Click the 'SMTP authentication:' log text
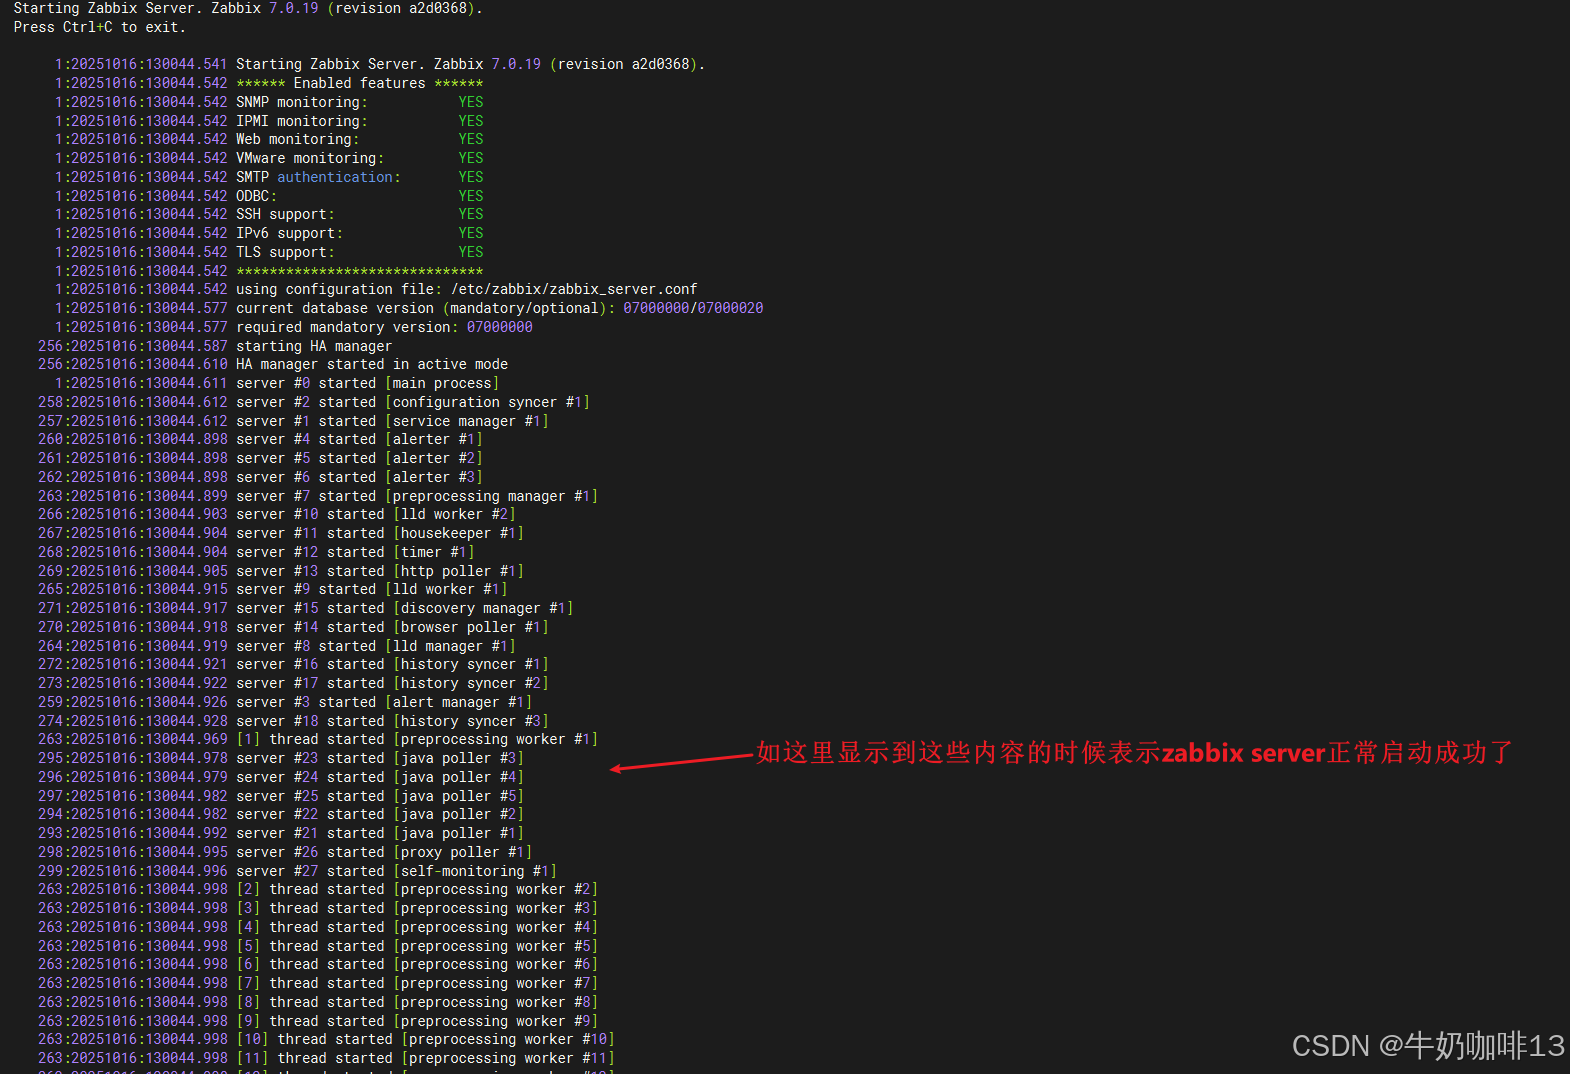 pos(318,177)
